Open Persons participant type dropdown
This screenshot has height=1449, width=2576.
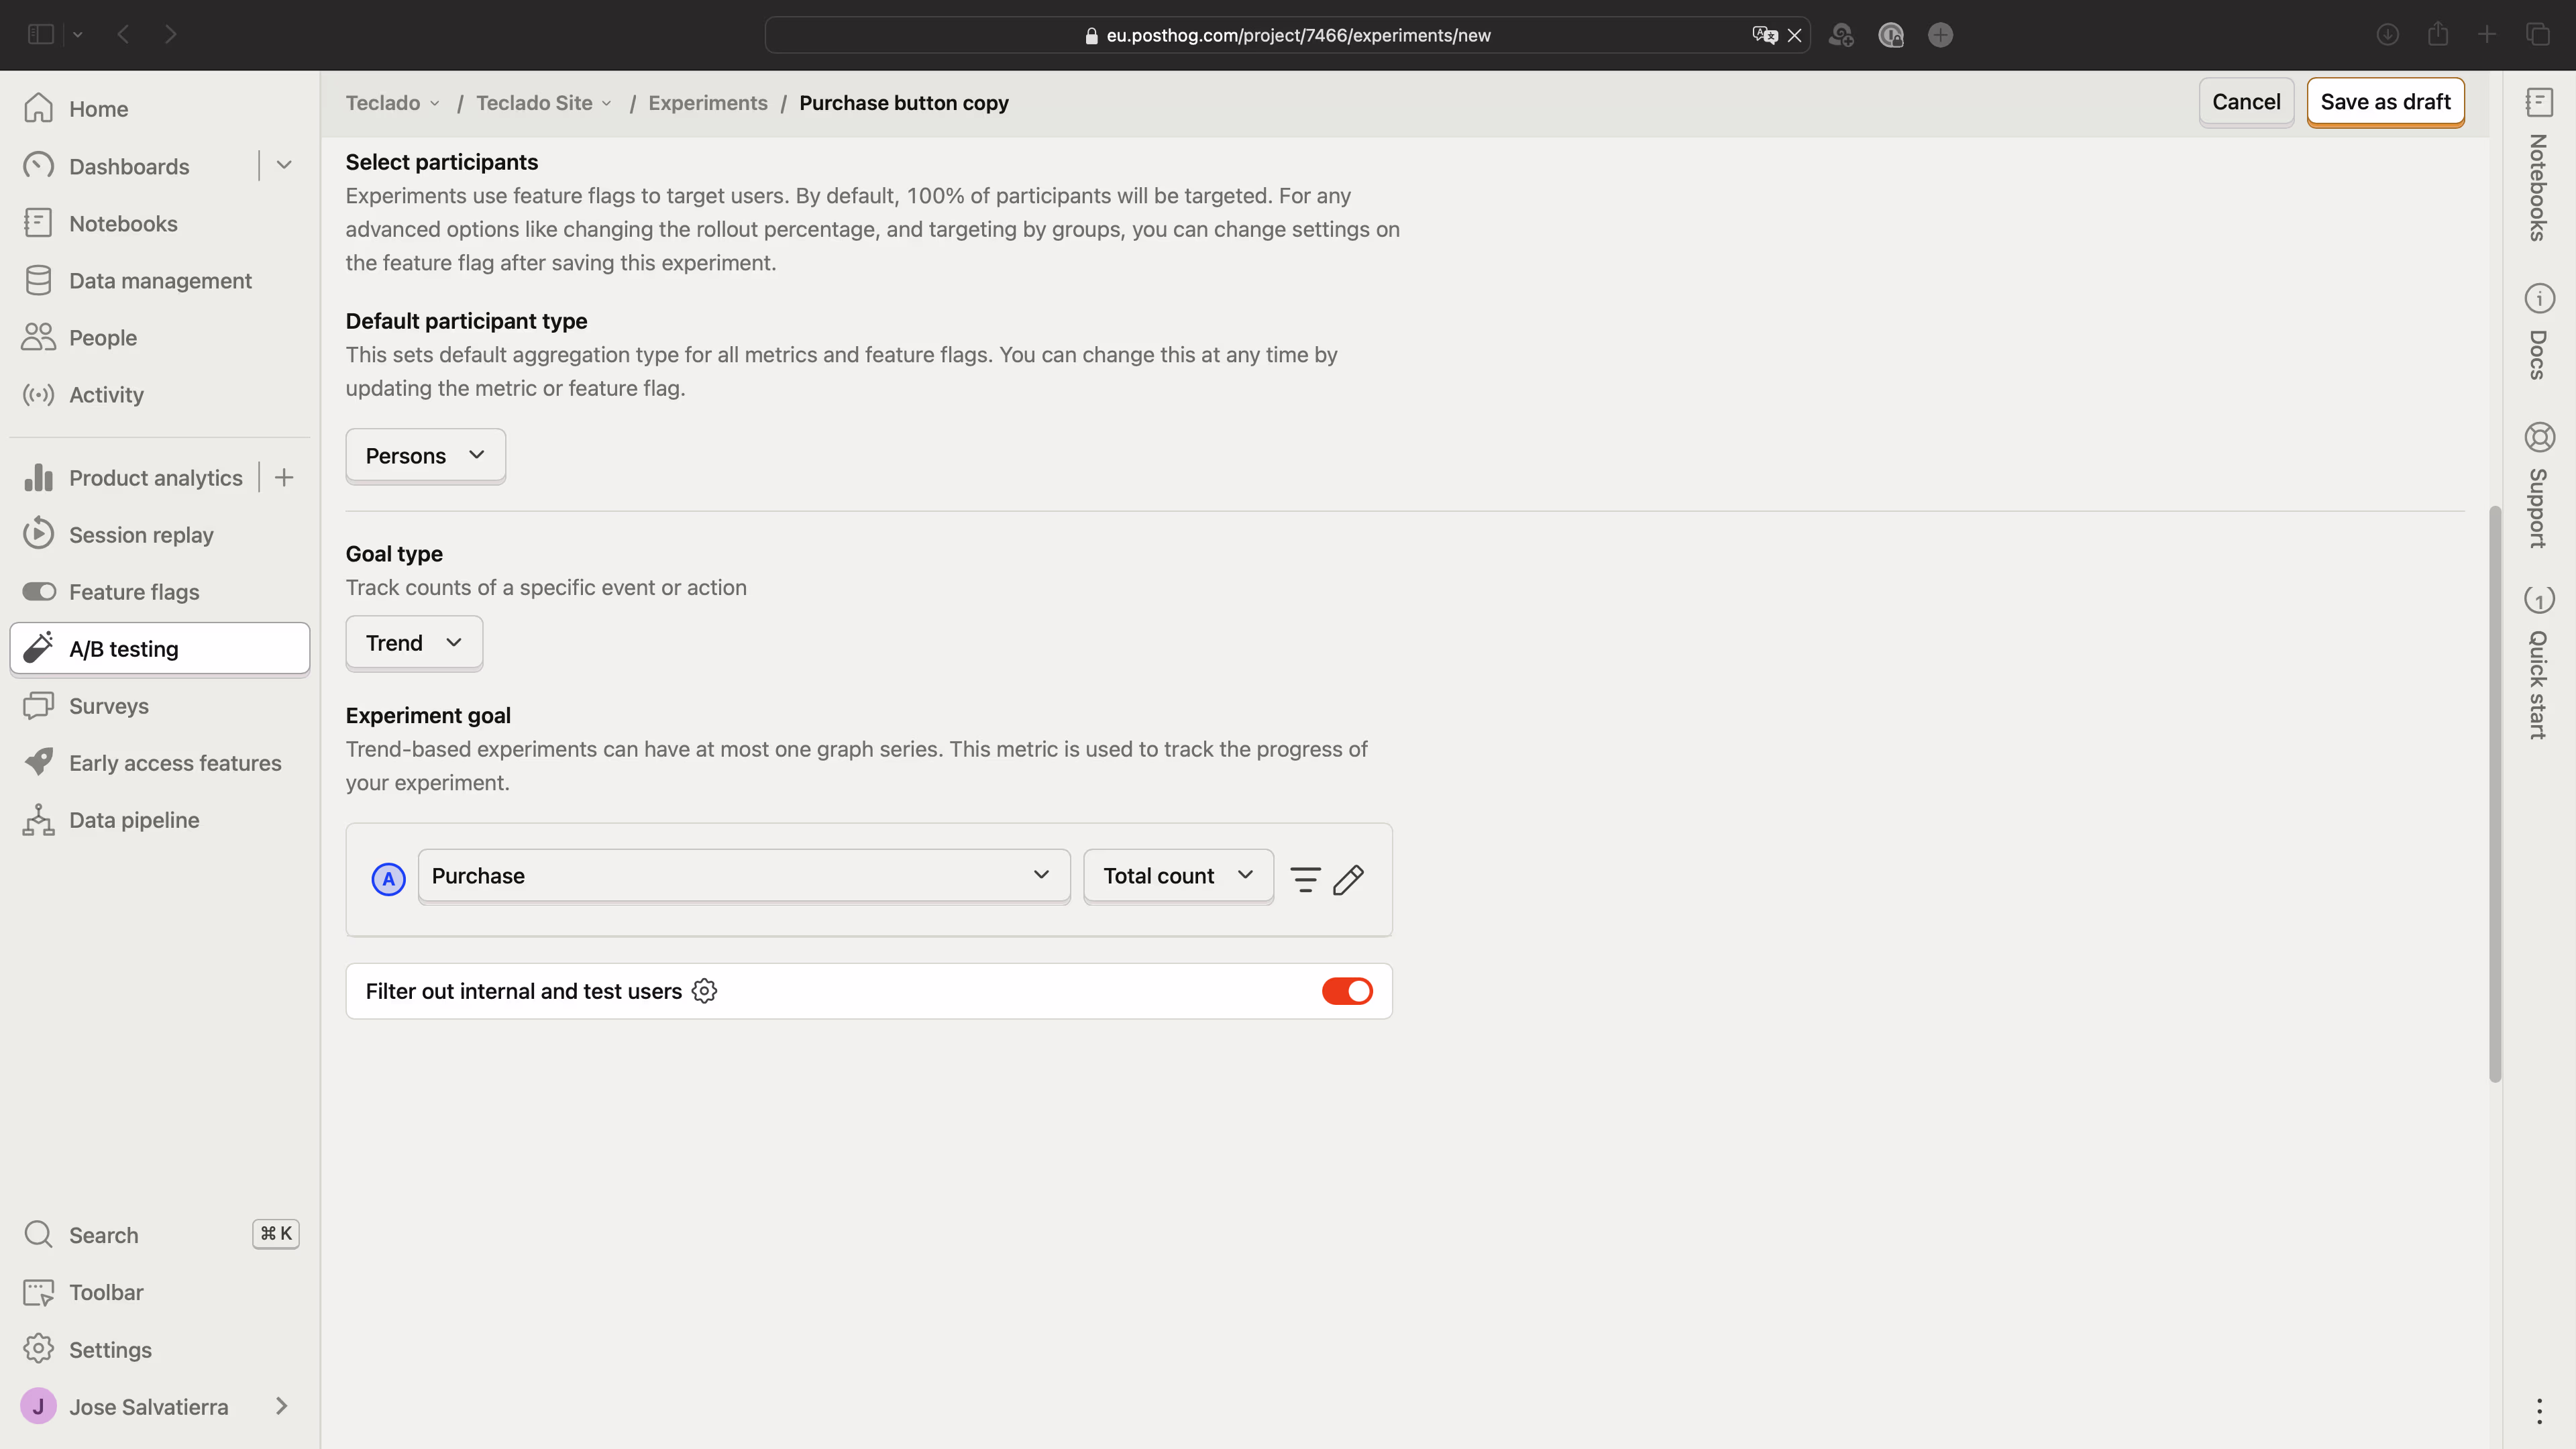coord(425,455)
